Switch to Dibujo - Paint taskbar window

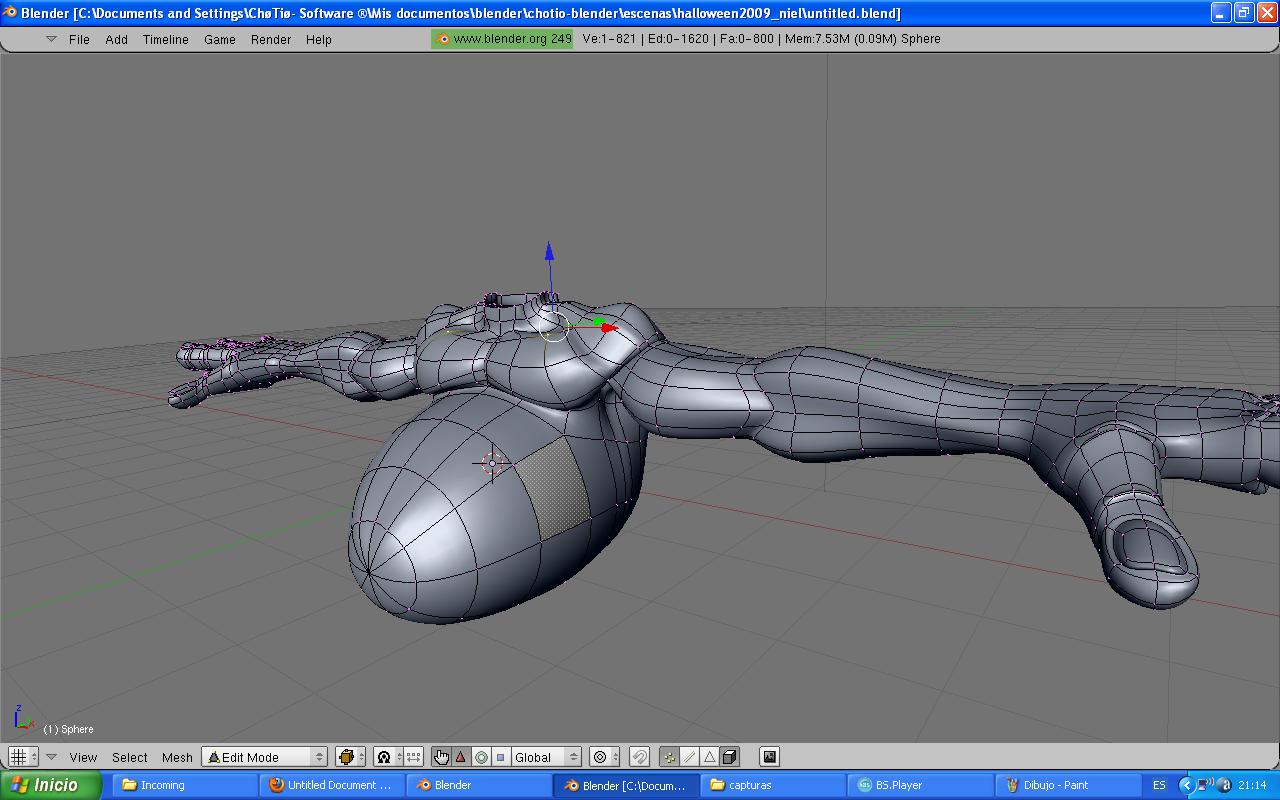pos(1066,785)
